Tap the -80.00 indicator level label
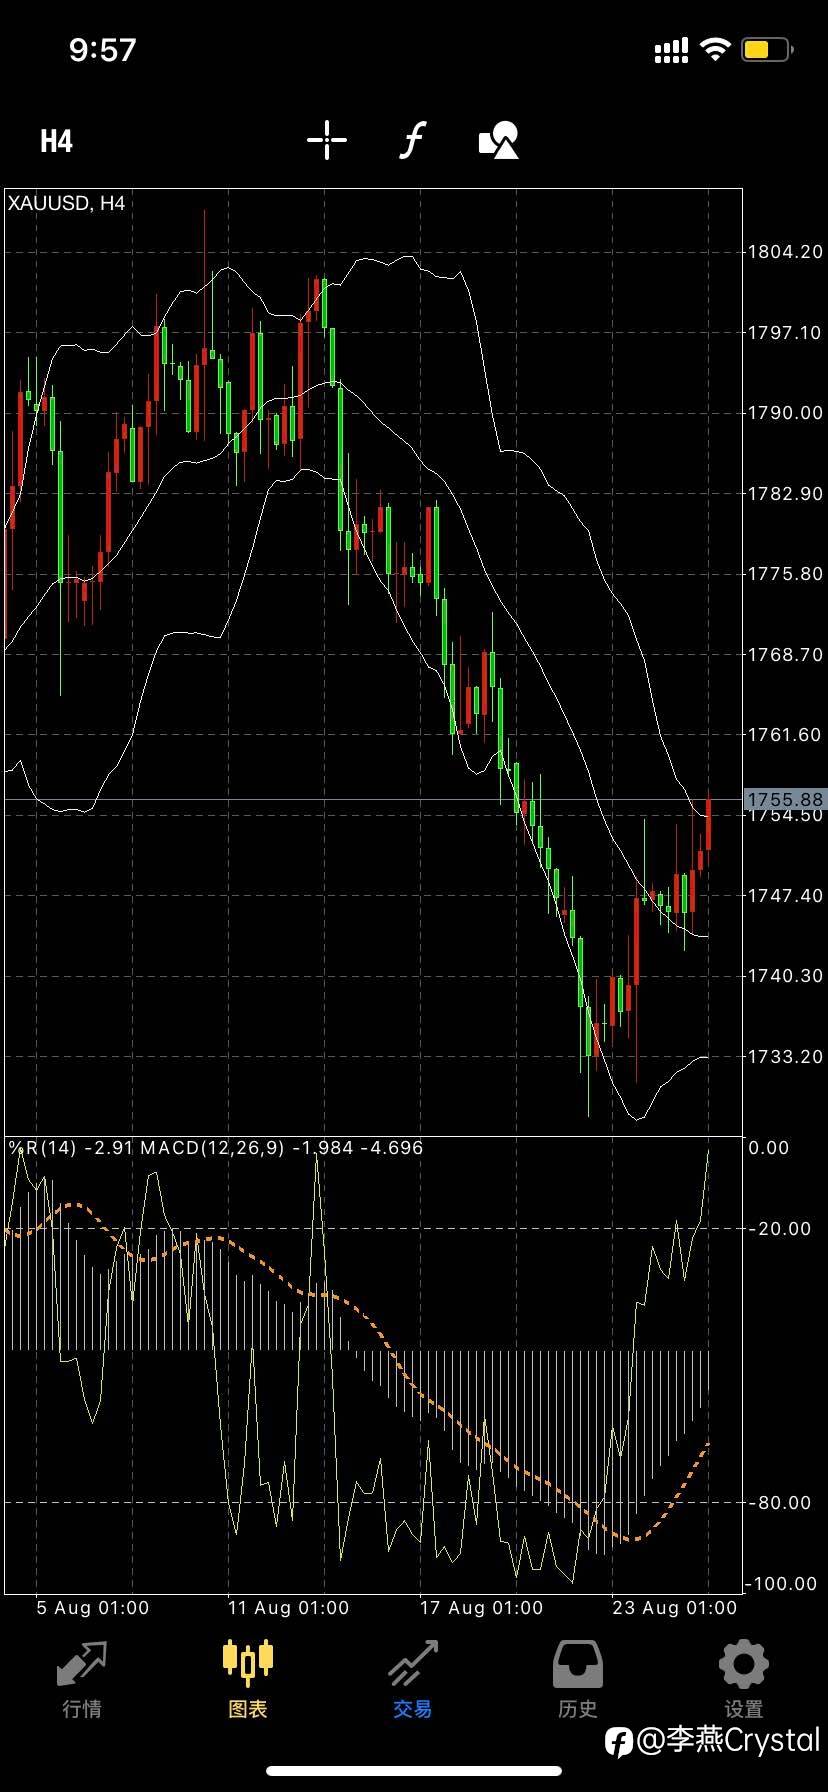The width and height of the screenshot is (828, 1792). point(780,1502)
